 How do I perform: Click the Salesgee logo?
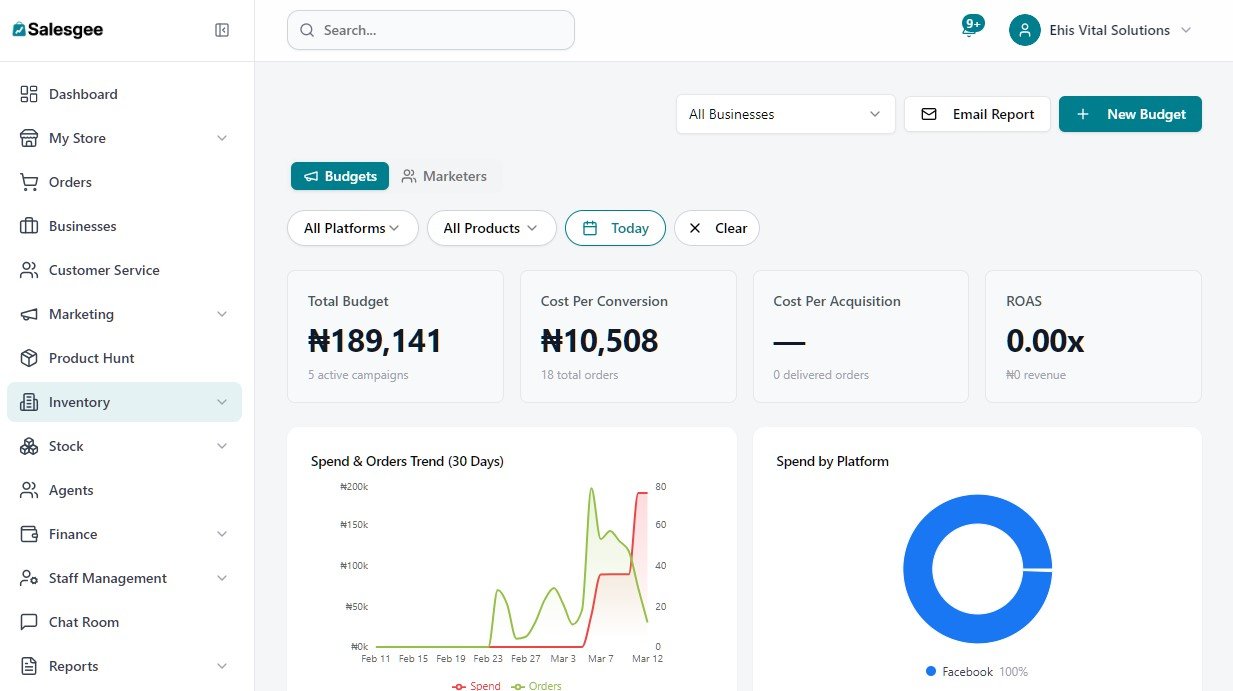(x=58, y=30)
